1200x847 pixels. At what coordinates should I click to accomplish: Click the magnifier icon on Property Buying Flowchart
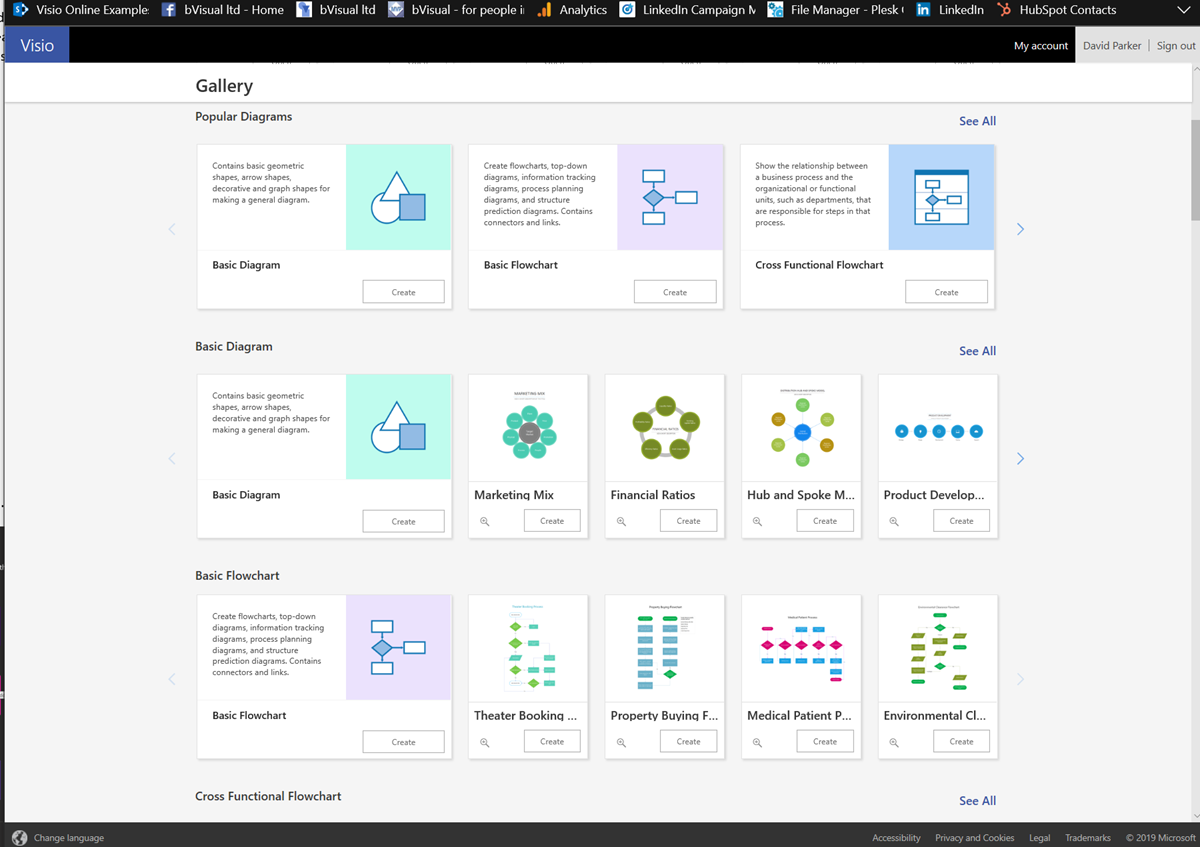click(x=621, y=741)
